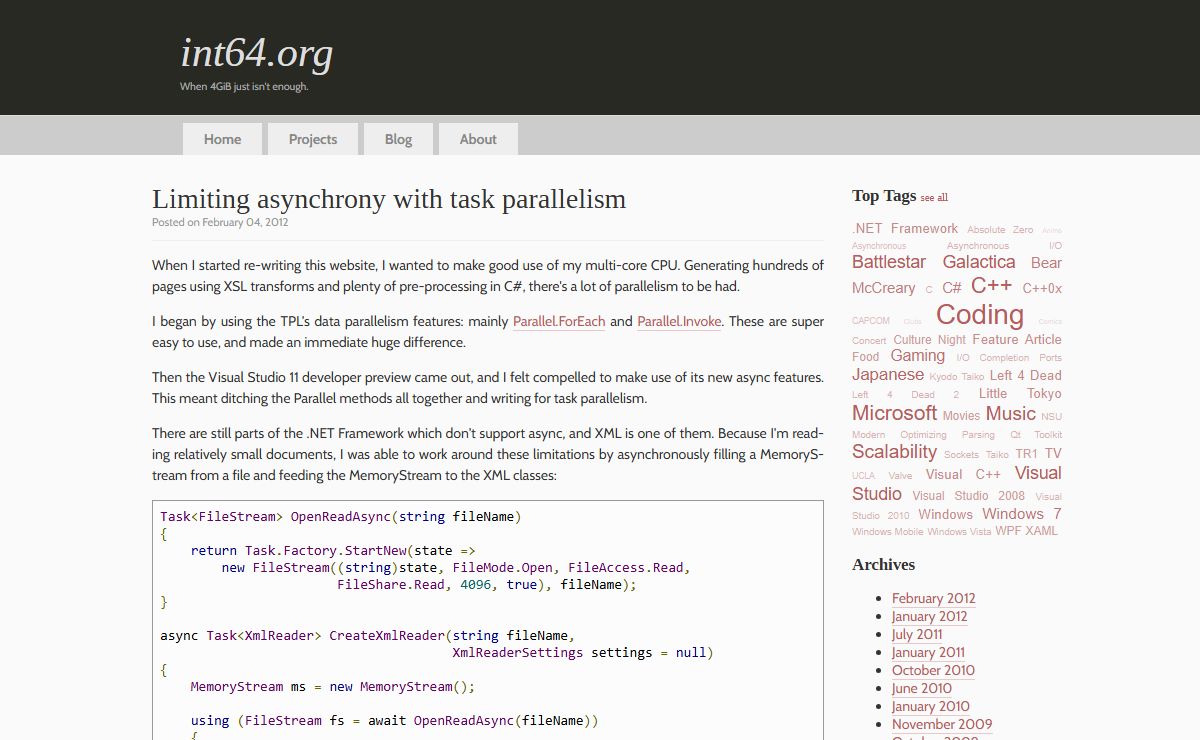Open the October 2010 archive
1200x740 pixels.
click(933, 670)
